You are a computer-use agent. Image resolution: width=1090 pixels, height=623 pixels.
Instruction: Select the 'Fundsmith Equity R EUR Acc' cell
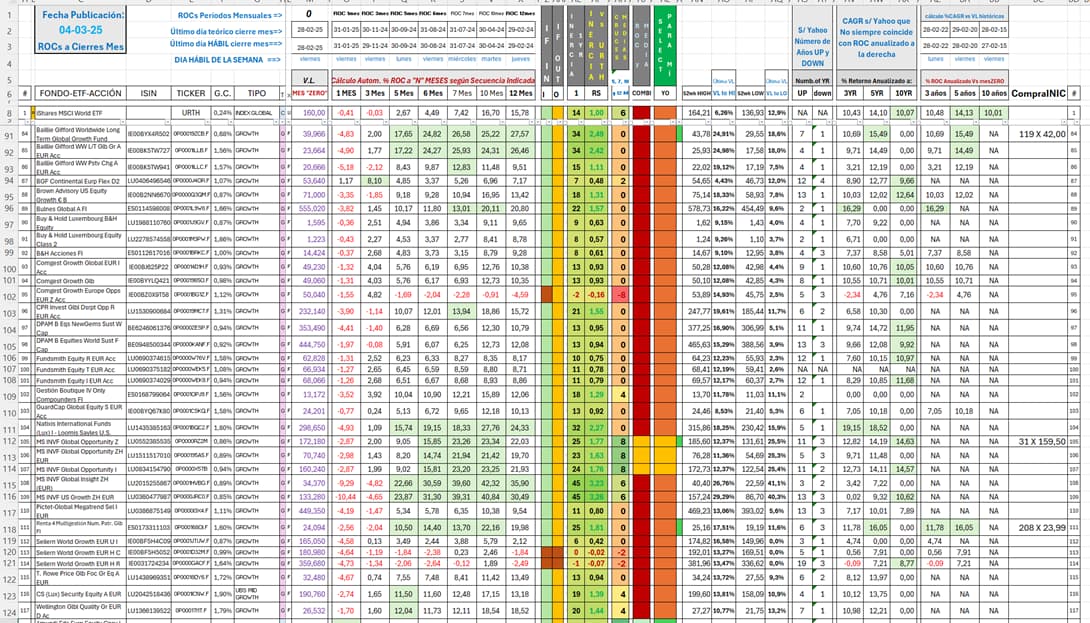click(81, 359)
